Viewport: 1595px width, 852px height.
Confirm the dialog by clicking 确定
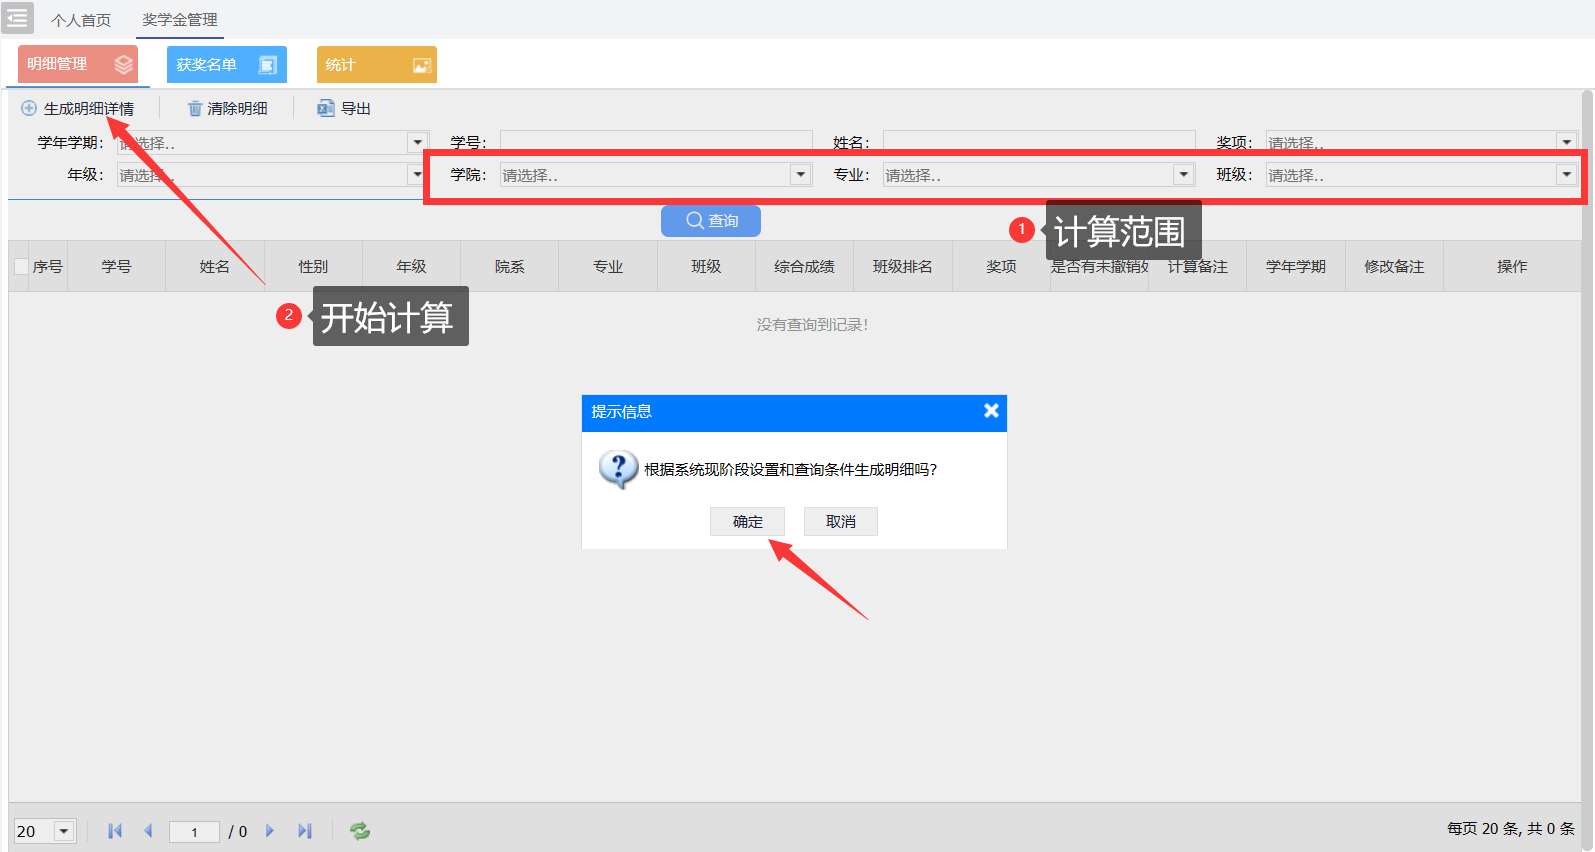point(747,522)
